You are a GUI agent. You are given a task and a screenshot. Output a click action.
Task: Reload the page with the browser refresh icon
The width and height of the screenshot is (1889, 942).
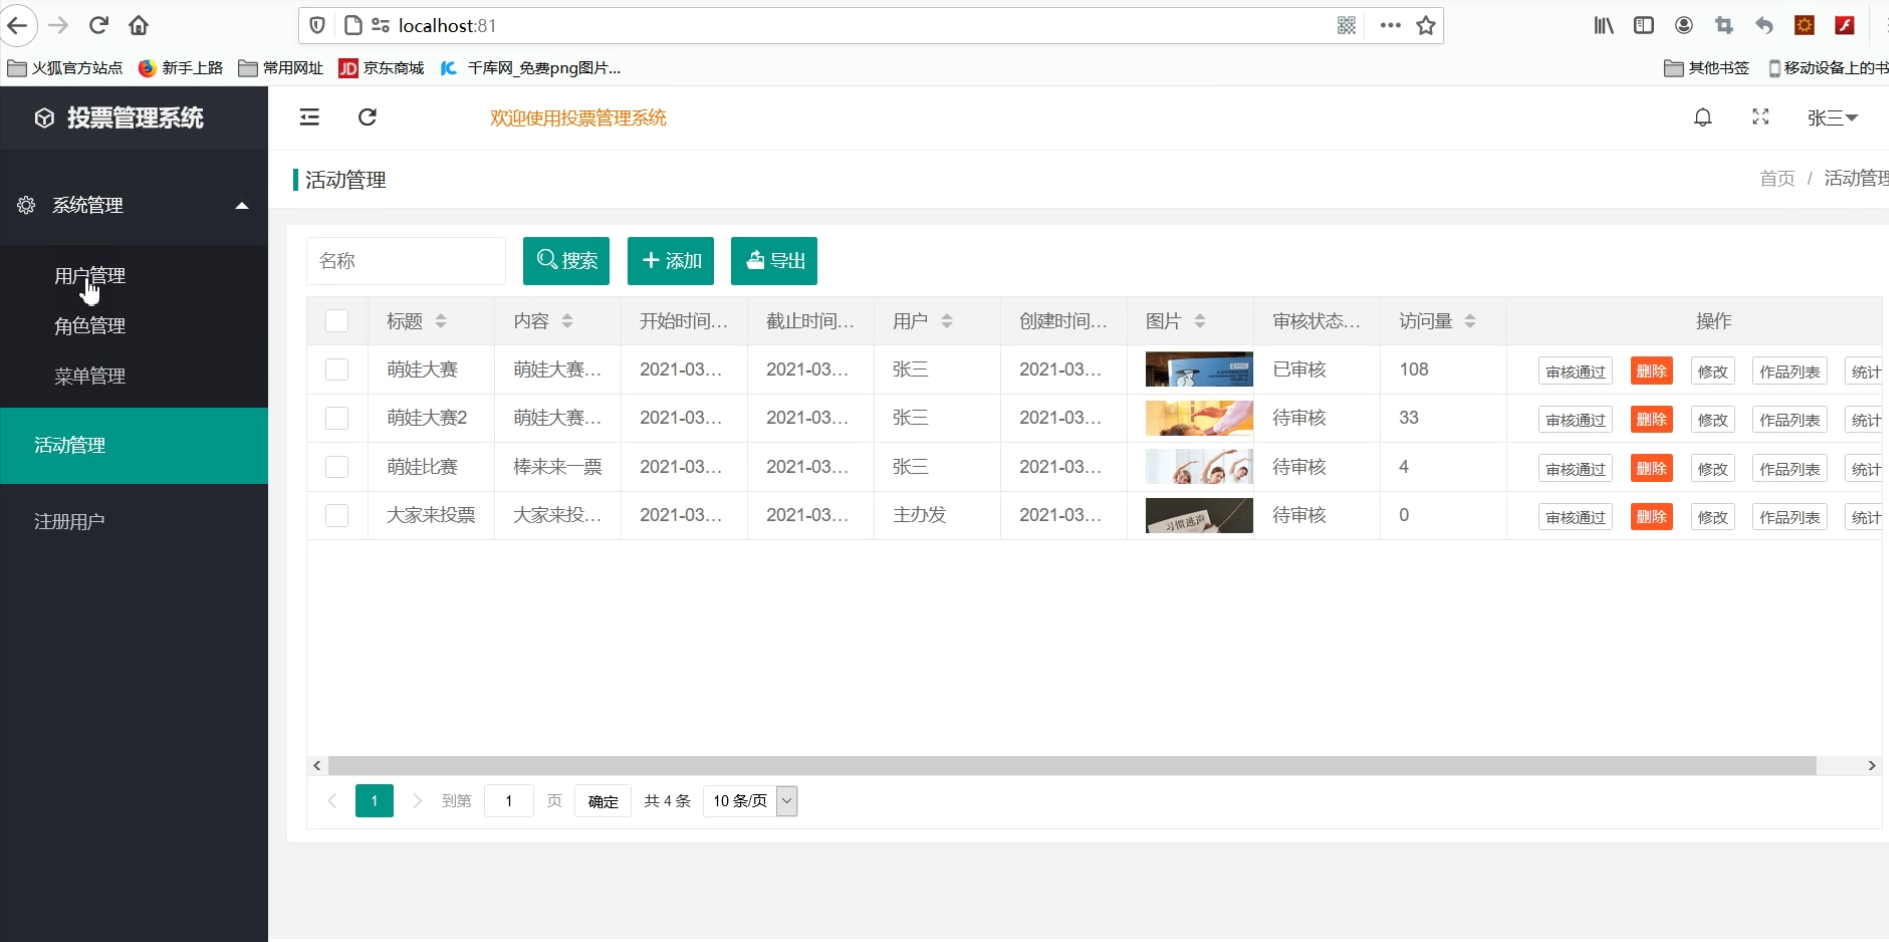(x=98, y=25)
